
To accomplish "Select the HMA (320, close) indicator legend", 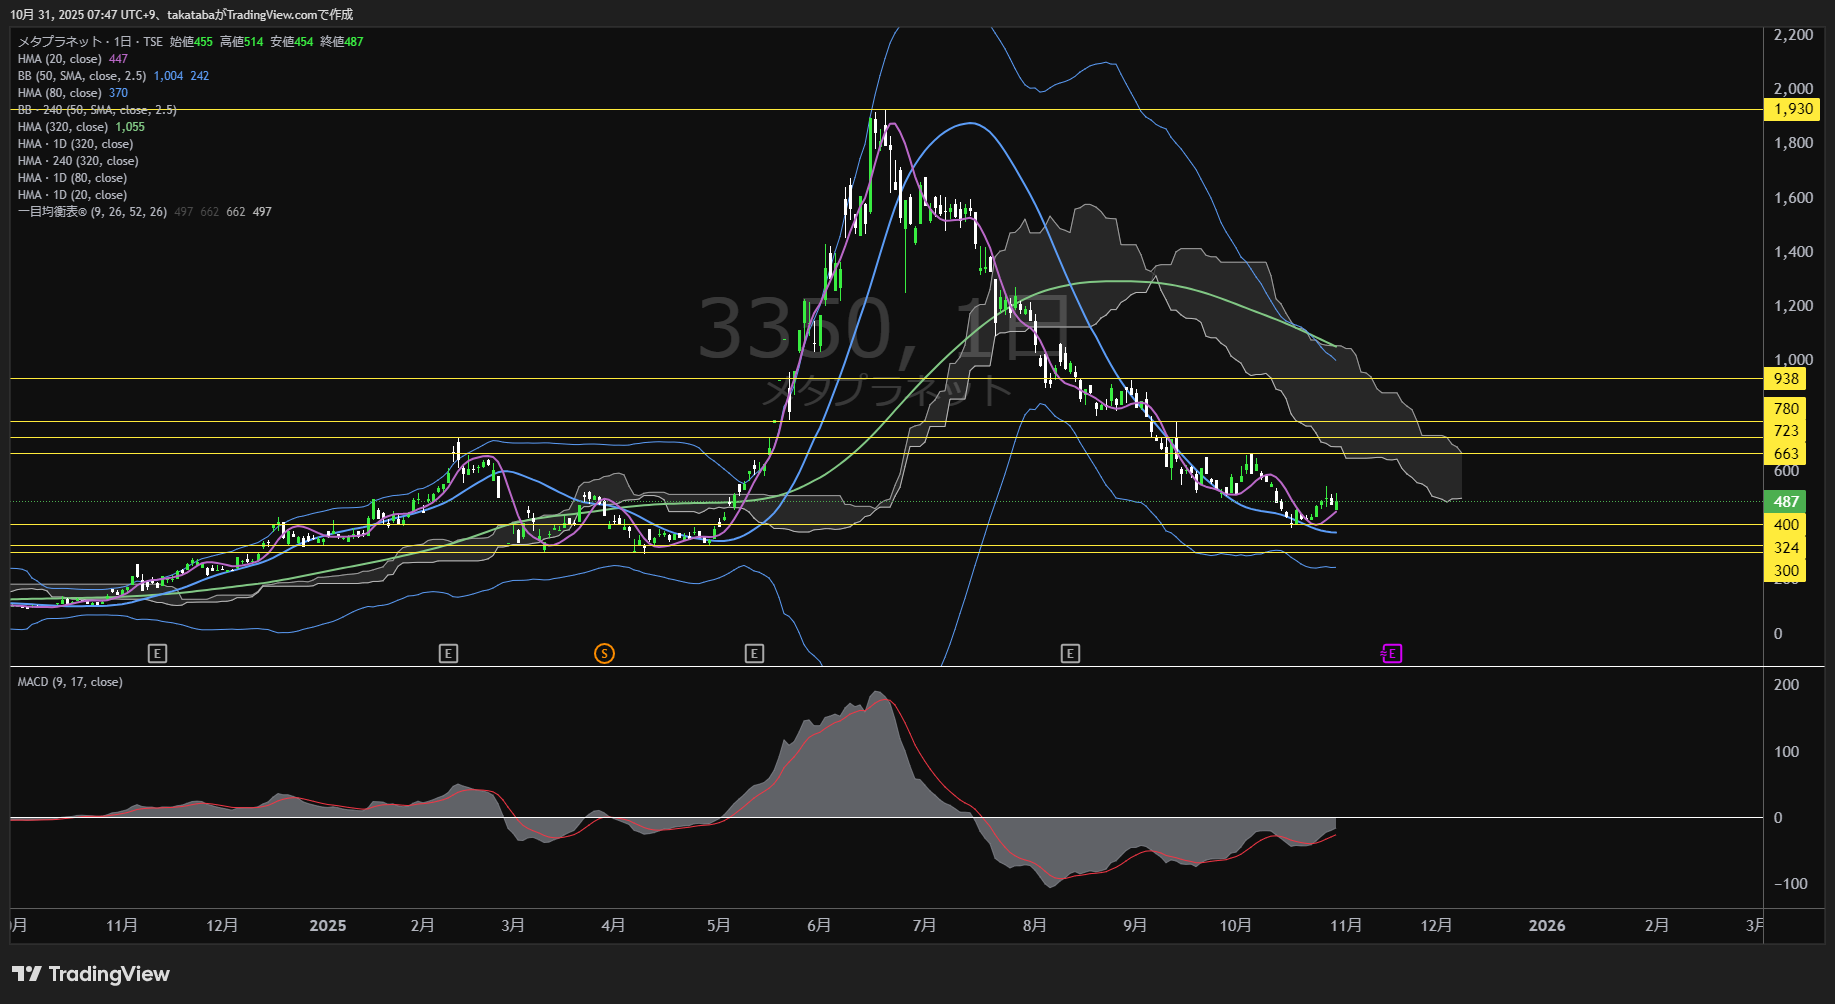I will tap(63, 127).
